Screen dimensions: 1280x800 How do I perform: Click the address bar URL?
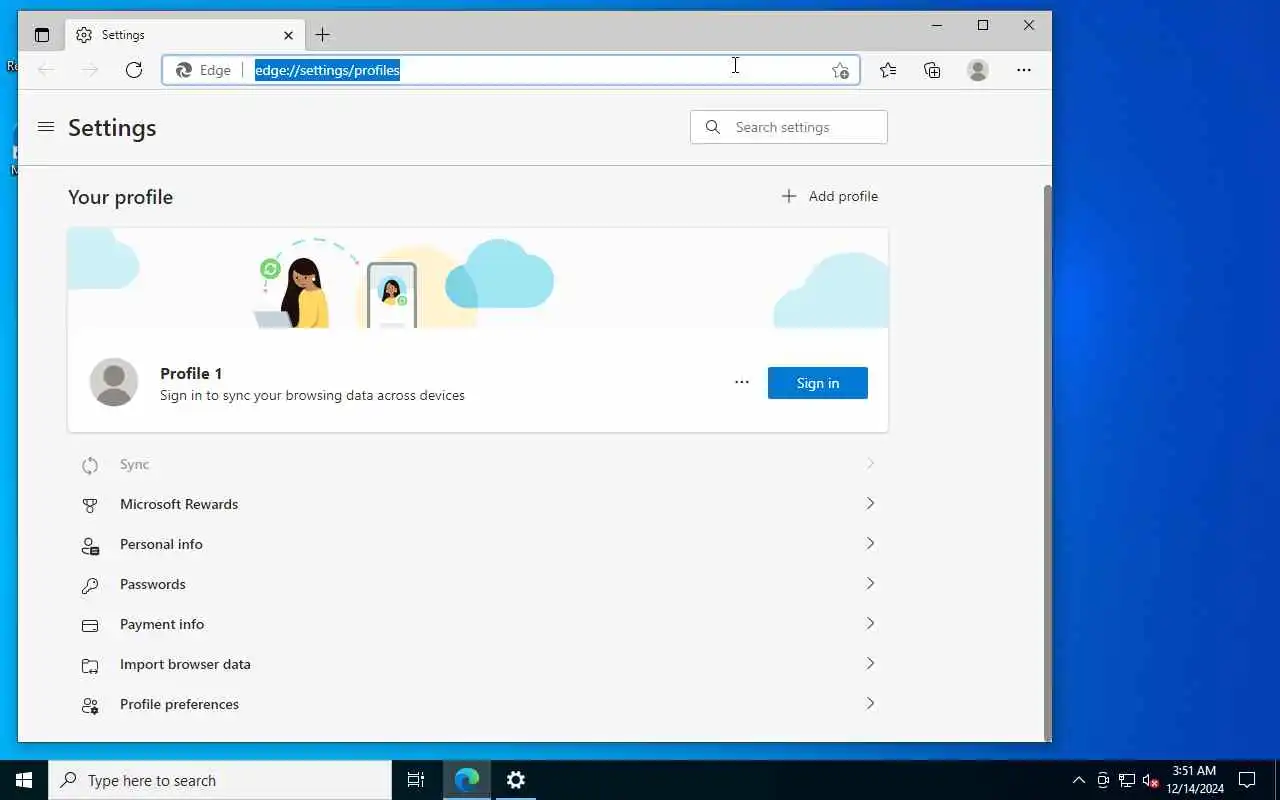(327, 70)
